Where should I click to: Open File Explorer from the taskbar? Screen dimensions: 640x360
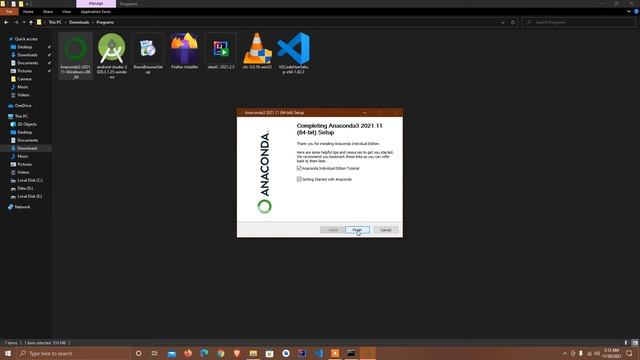[x=253, y=353]
